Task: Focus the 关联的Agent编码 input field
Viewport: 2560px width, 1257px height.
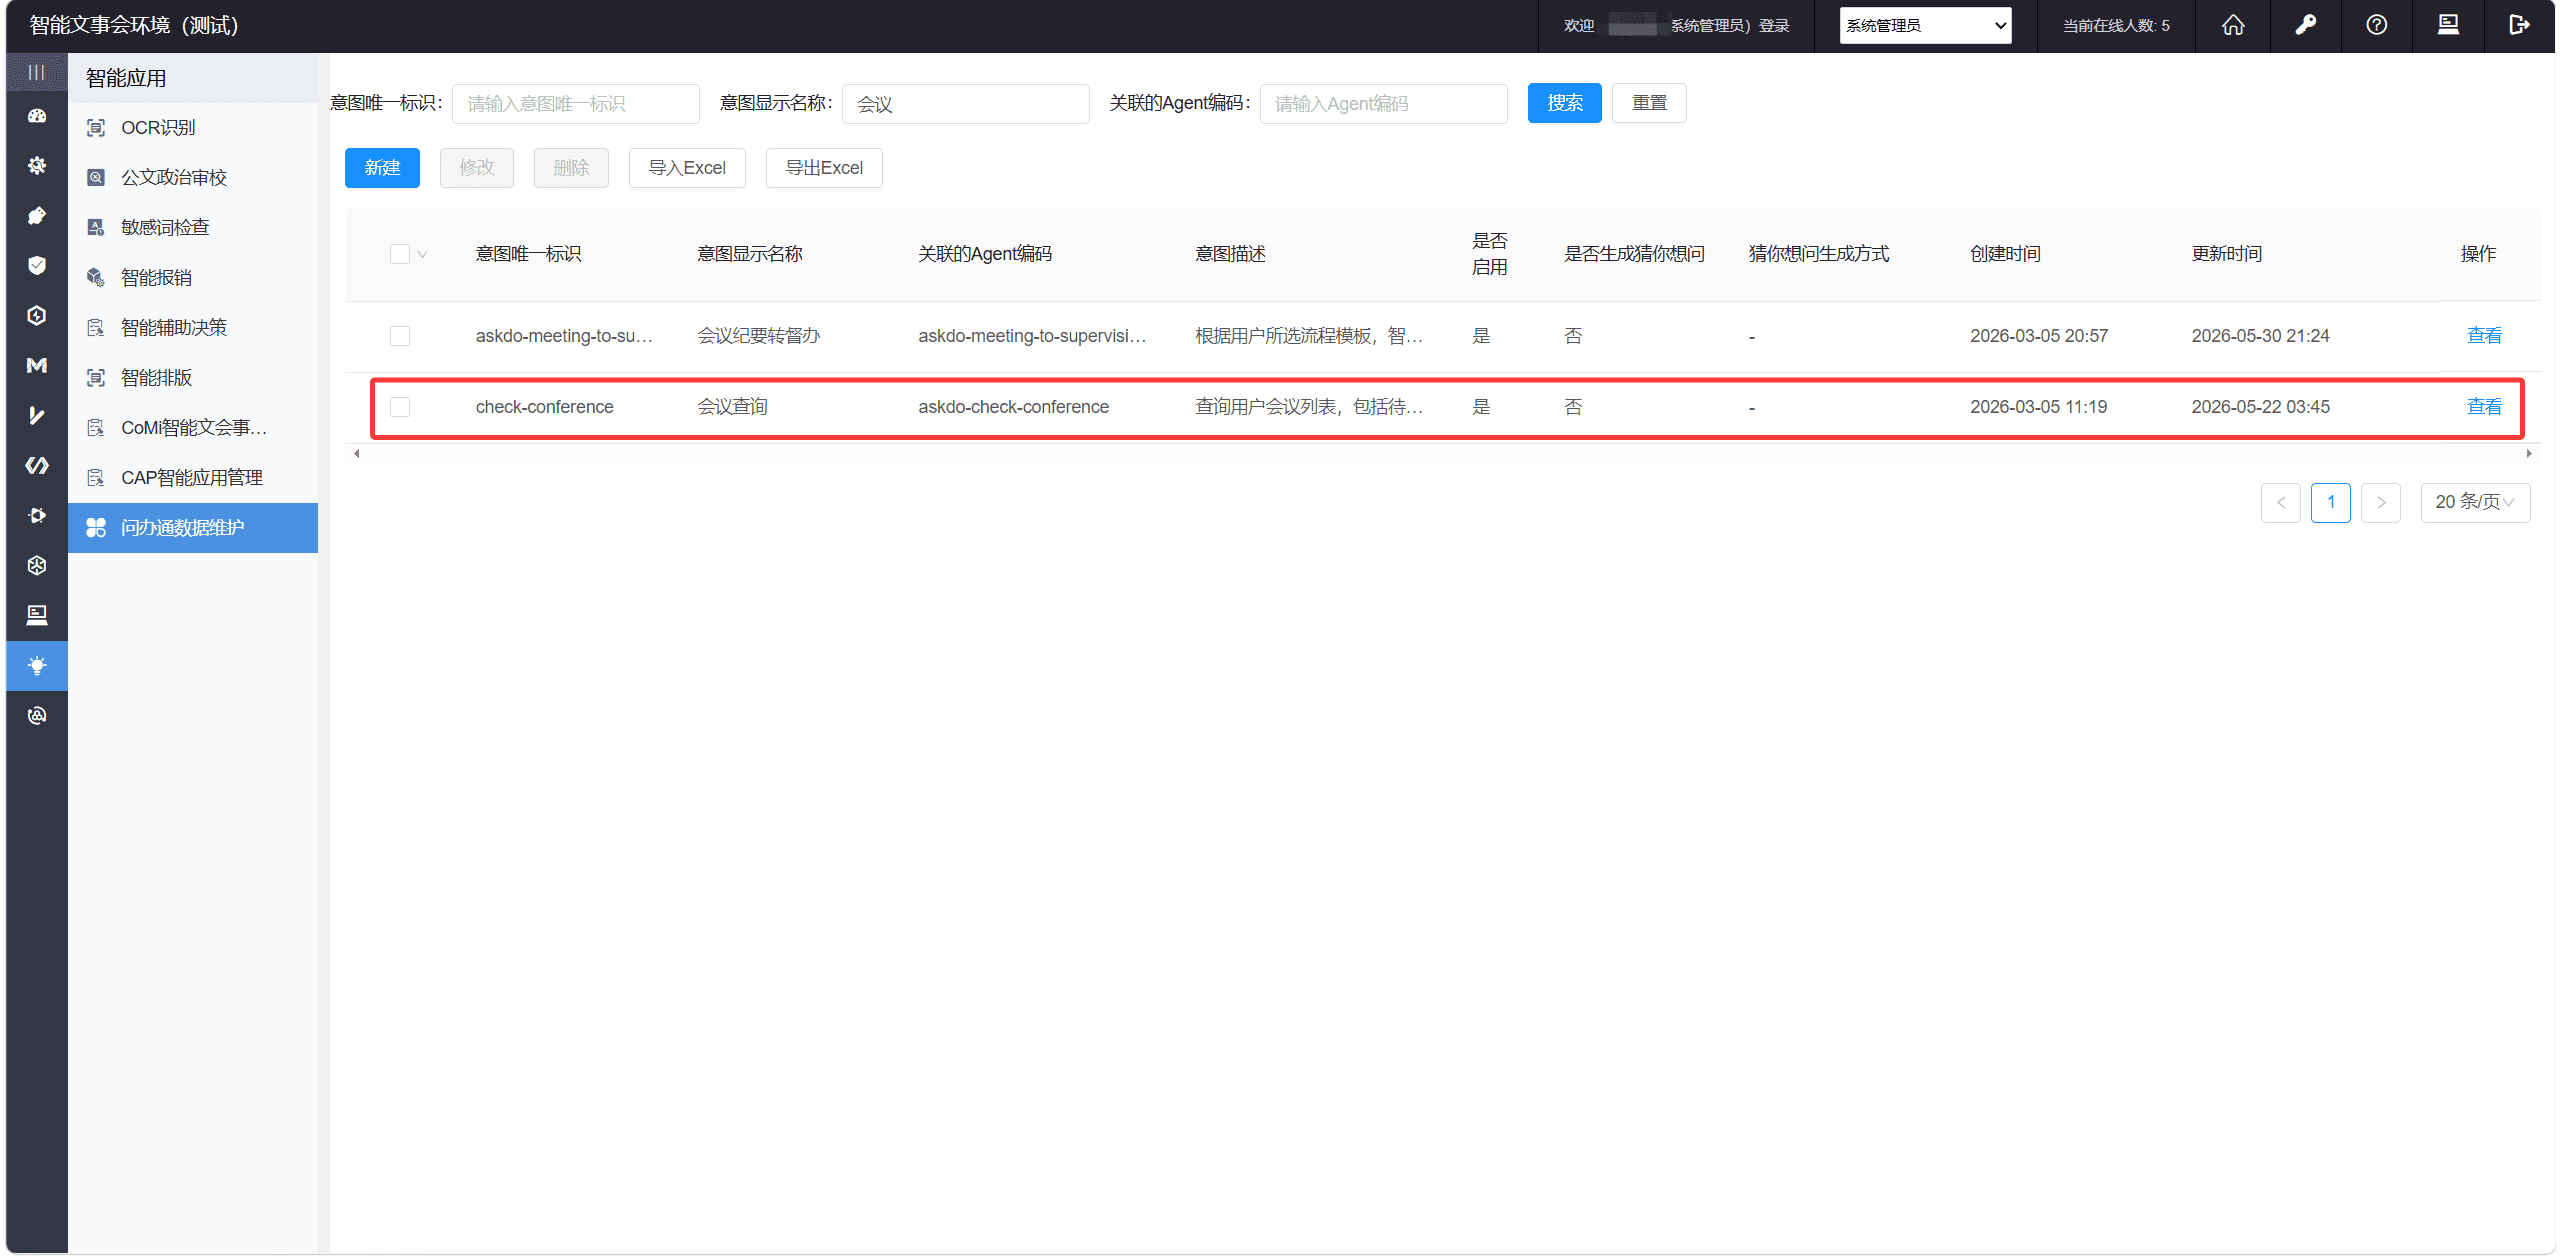Action: pos(1384,104)
